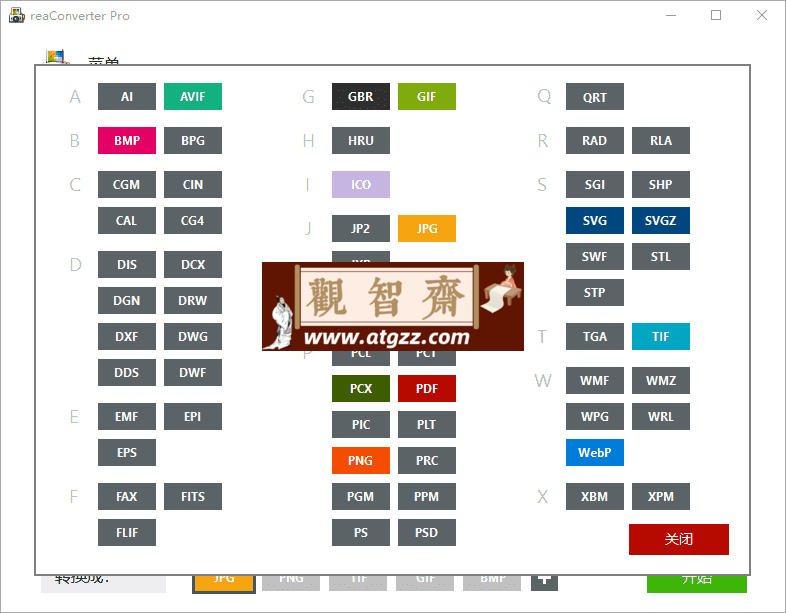The image size is (786, 613).
Task: Pick the DDS format
Action: coord(127,372)
